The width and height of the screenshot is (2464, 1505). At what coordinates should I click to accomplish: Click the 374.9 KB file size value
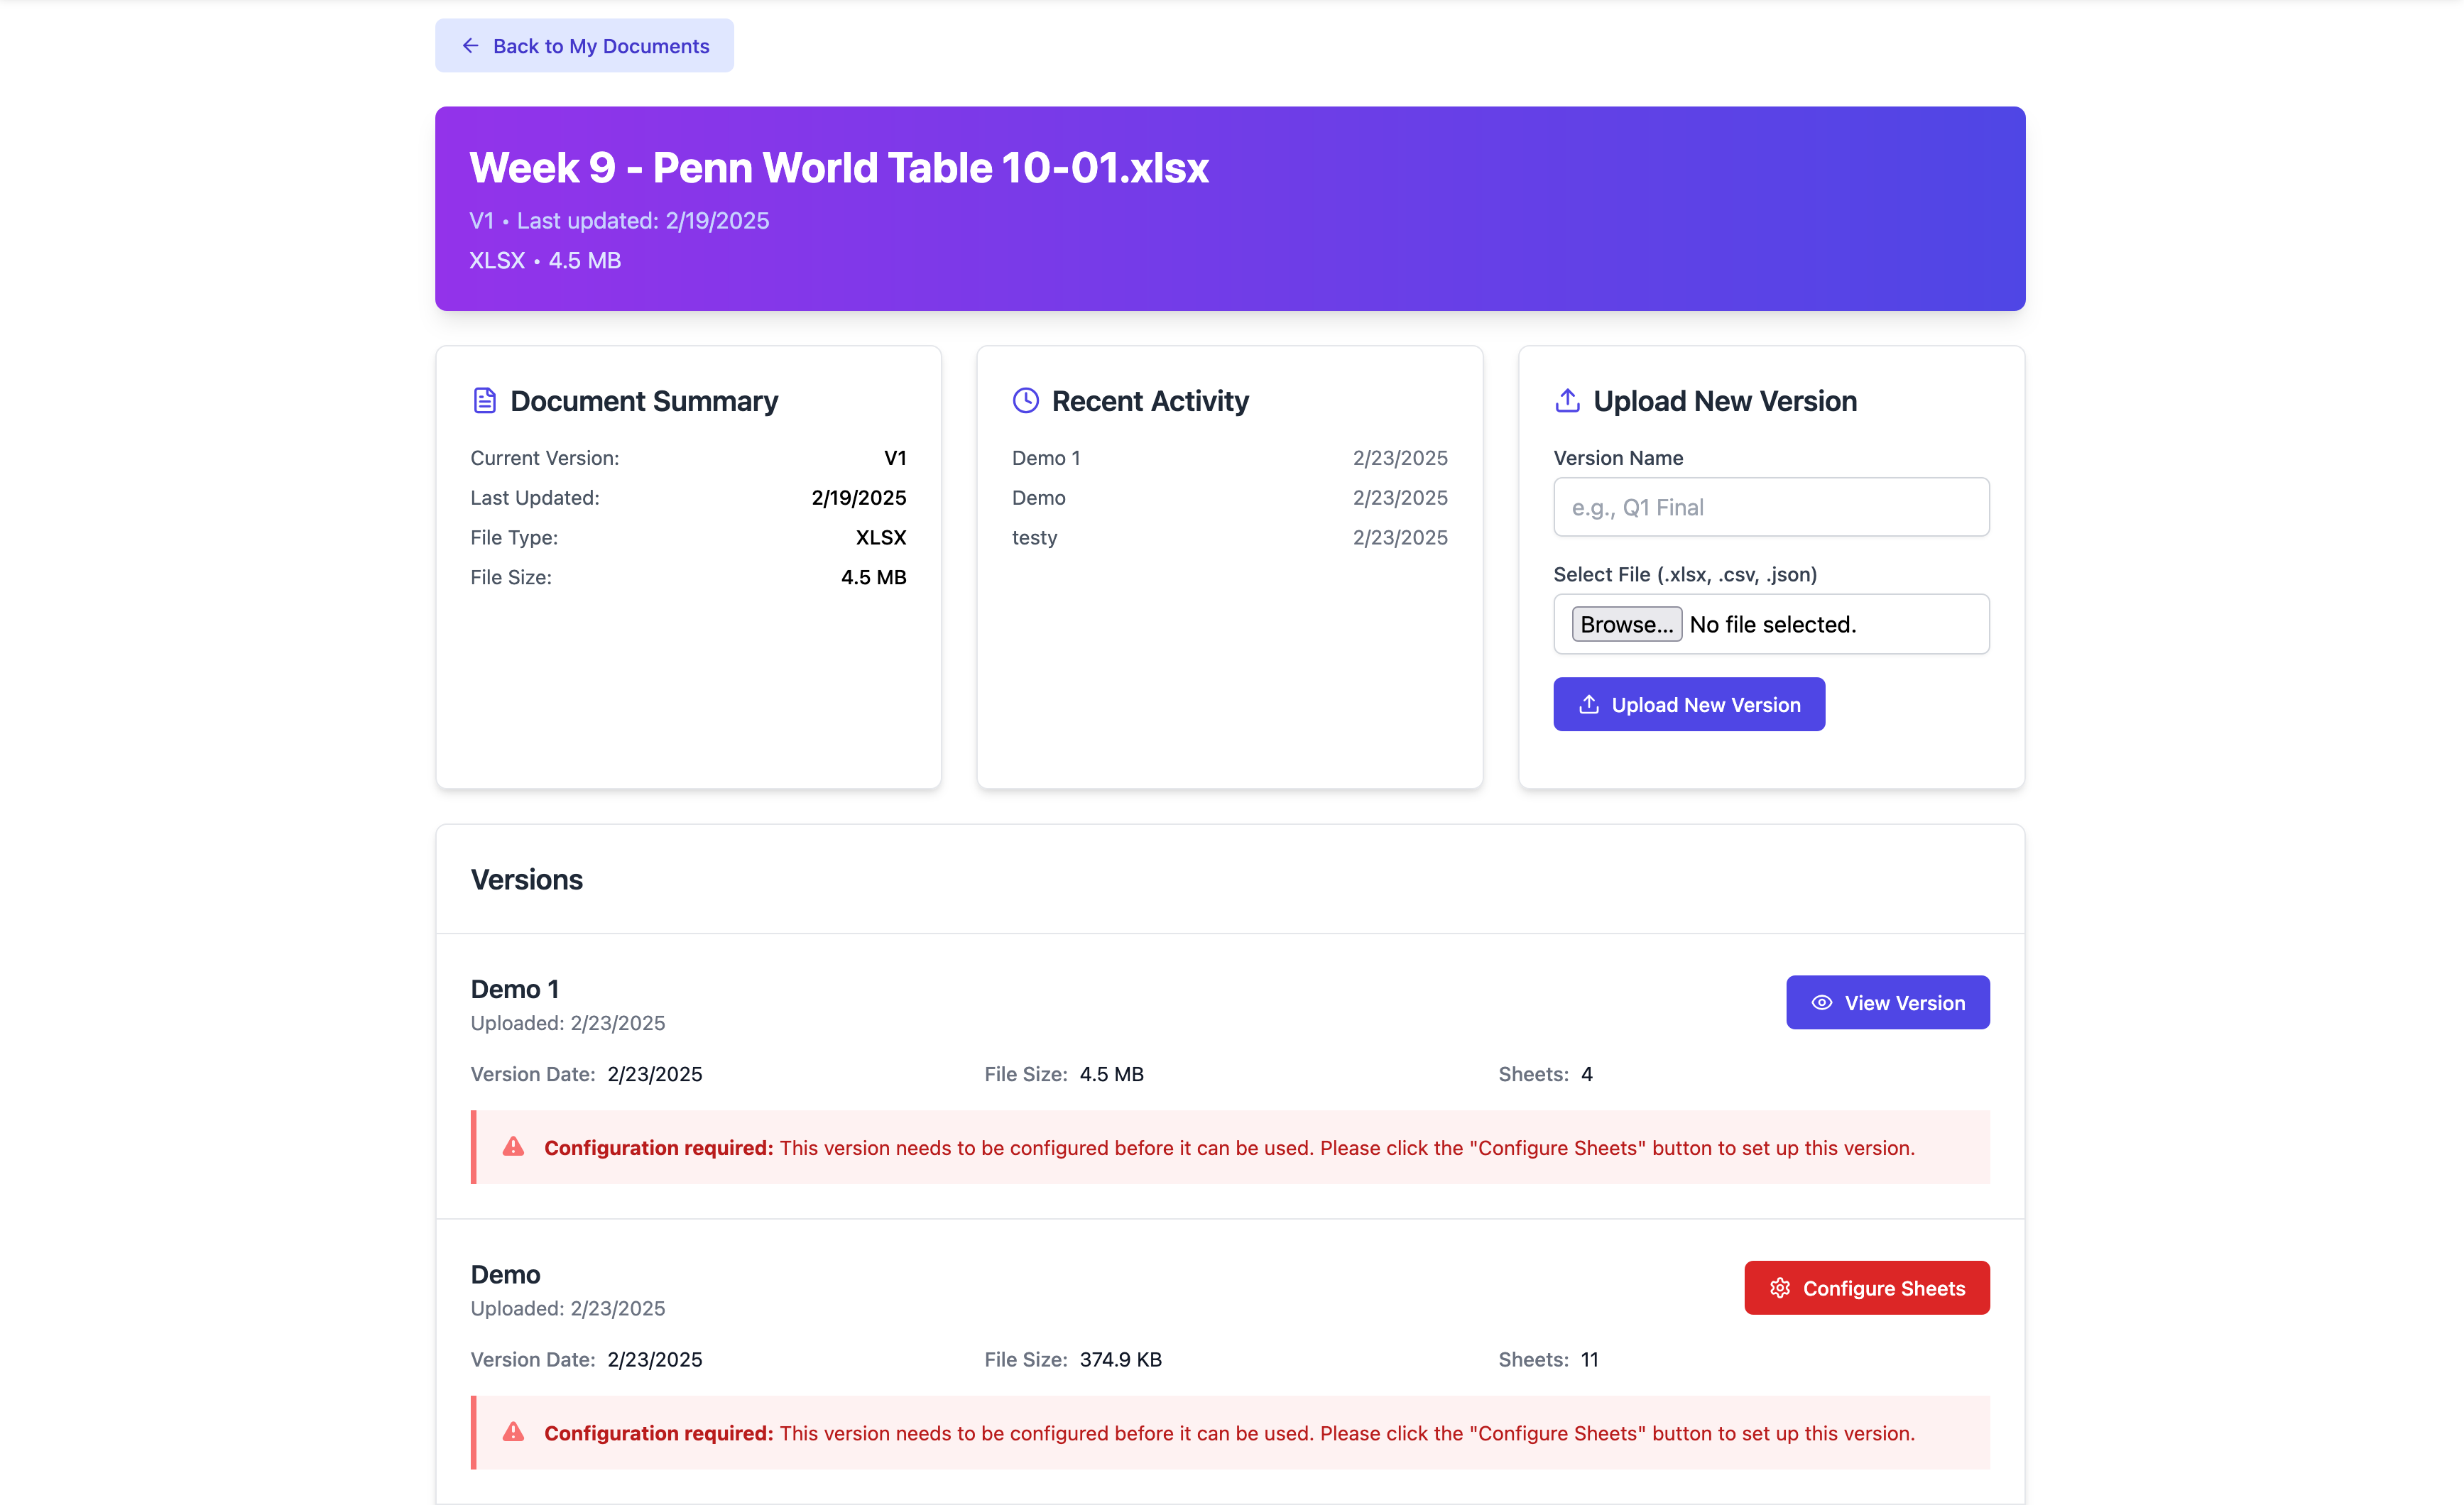click(1121, 1360)
